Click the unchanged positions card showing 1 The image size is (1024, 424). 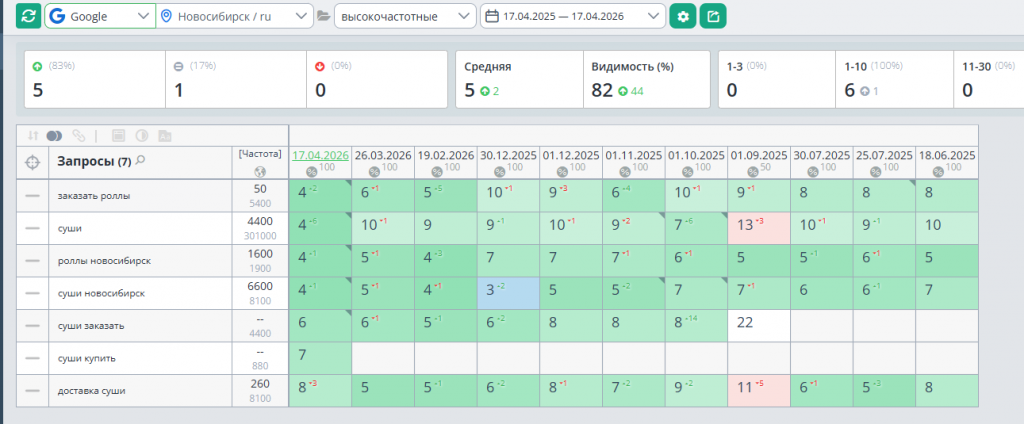[x=236, y=79]
